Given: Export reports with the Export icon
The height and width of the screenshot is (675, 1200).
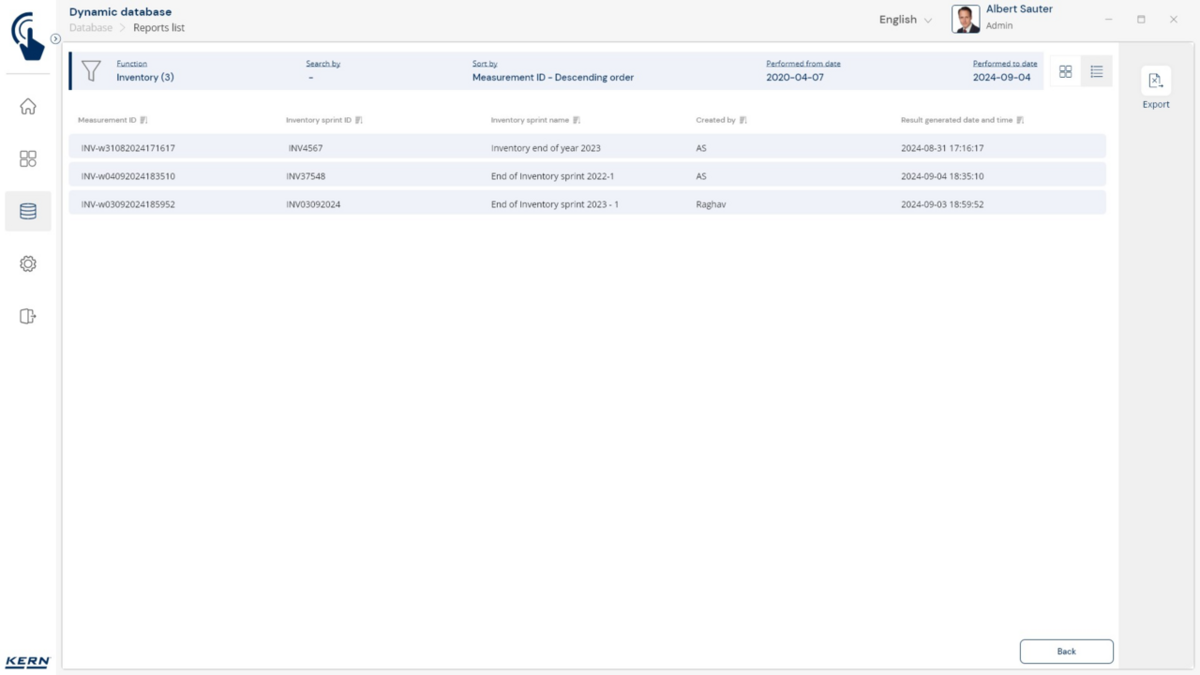Looking at the screenshot, I should point(1155,82).
